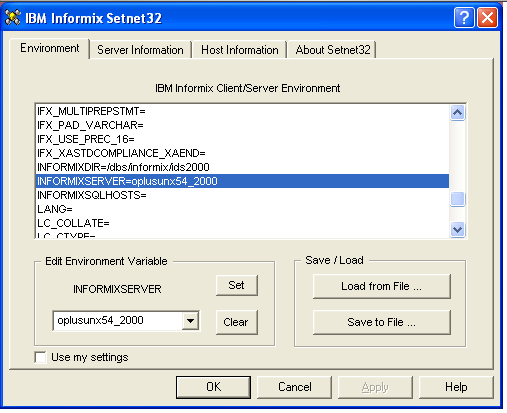Click the Set button
Screen dimensions: 507x413
click(237, 285)
